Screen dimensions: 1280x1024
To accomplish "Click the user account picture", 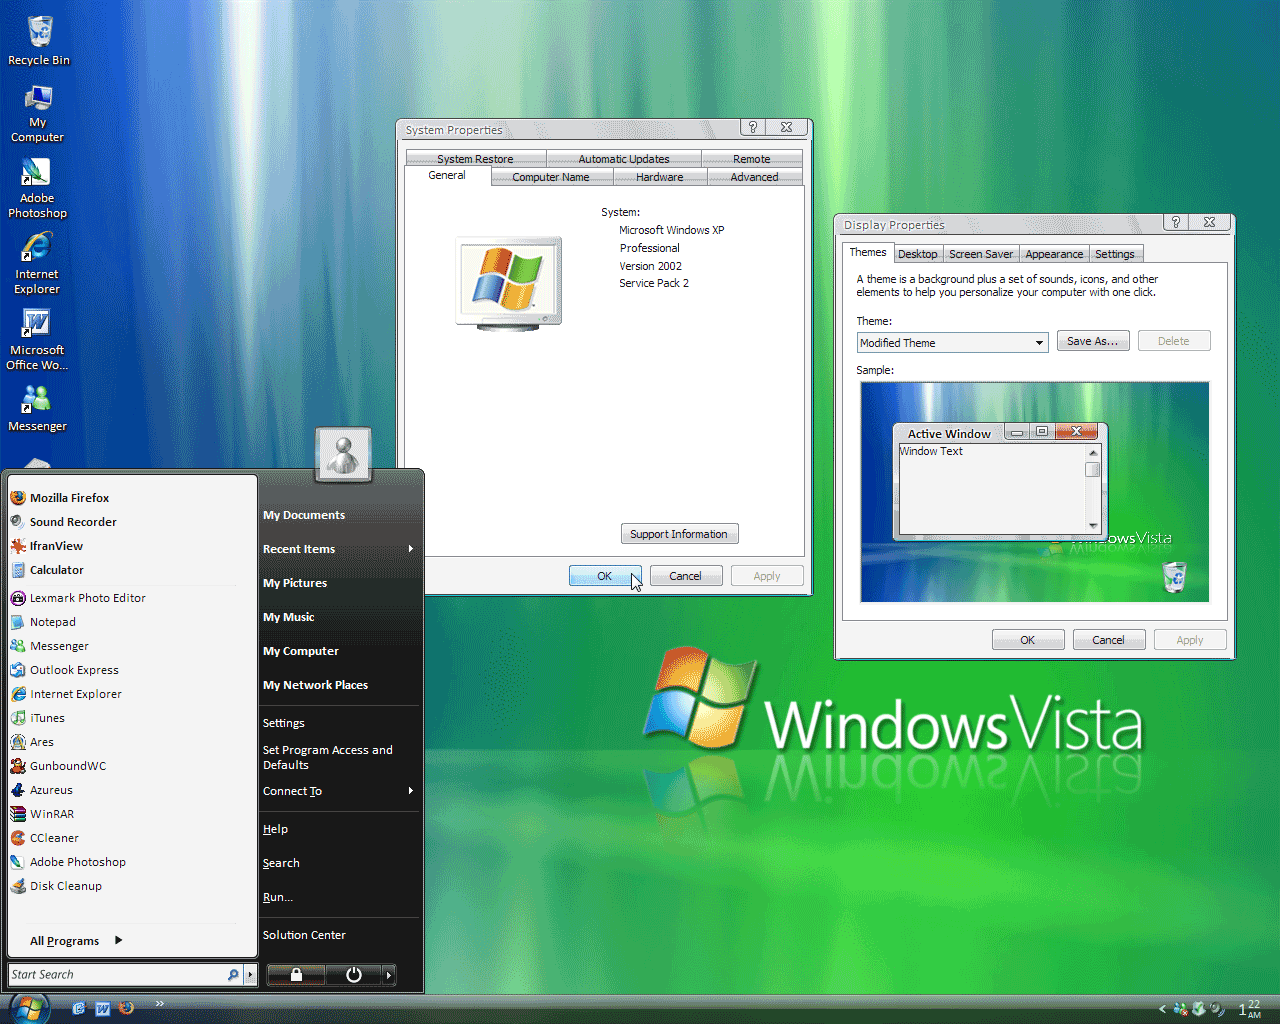I will (x=343, y=455).
